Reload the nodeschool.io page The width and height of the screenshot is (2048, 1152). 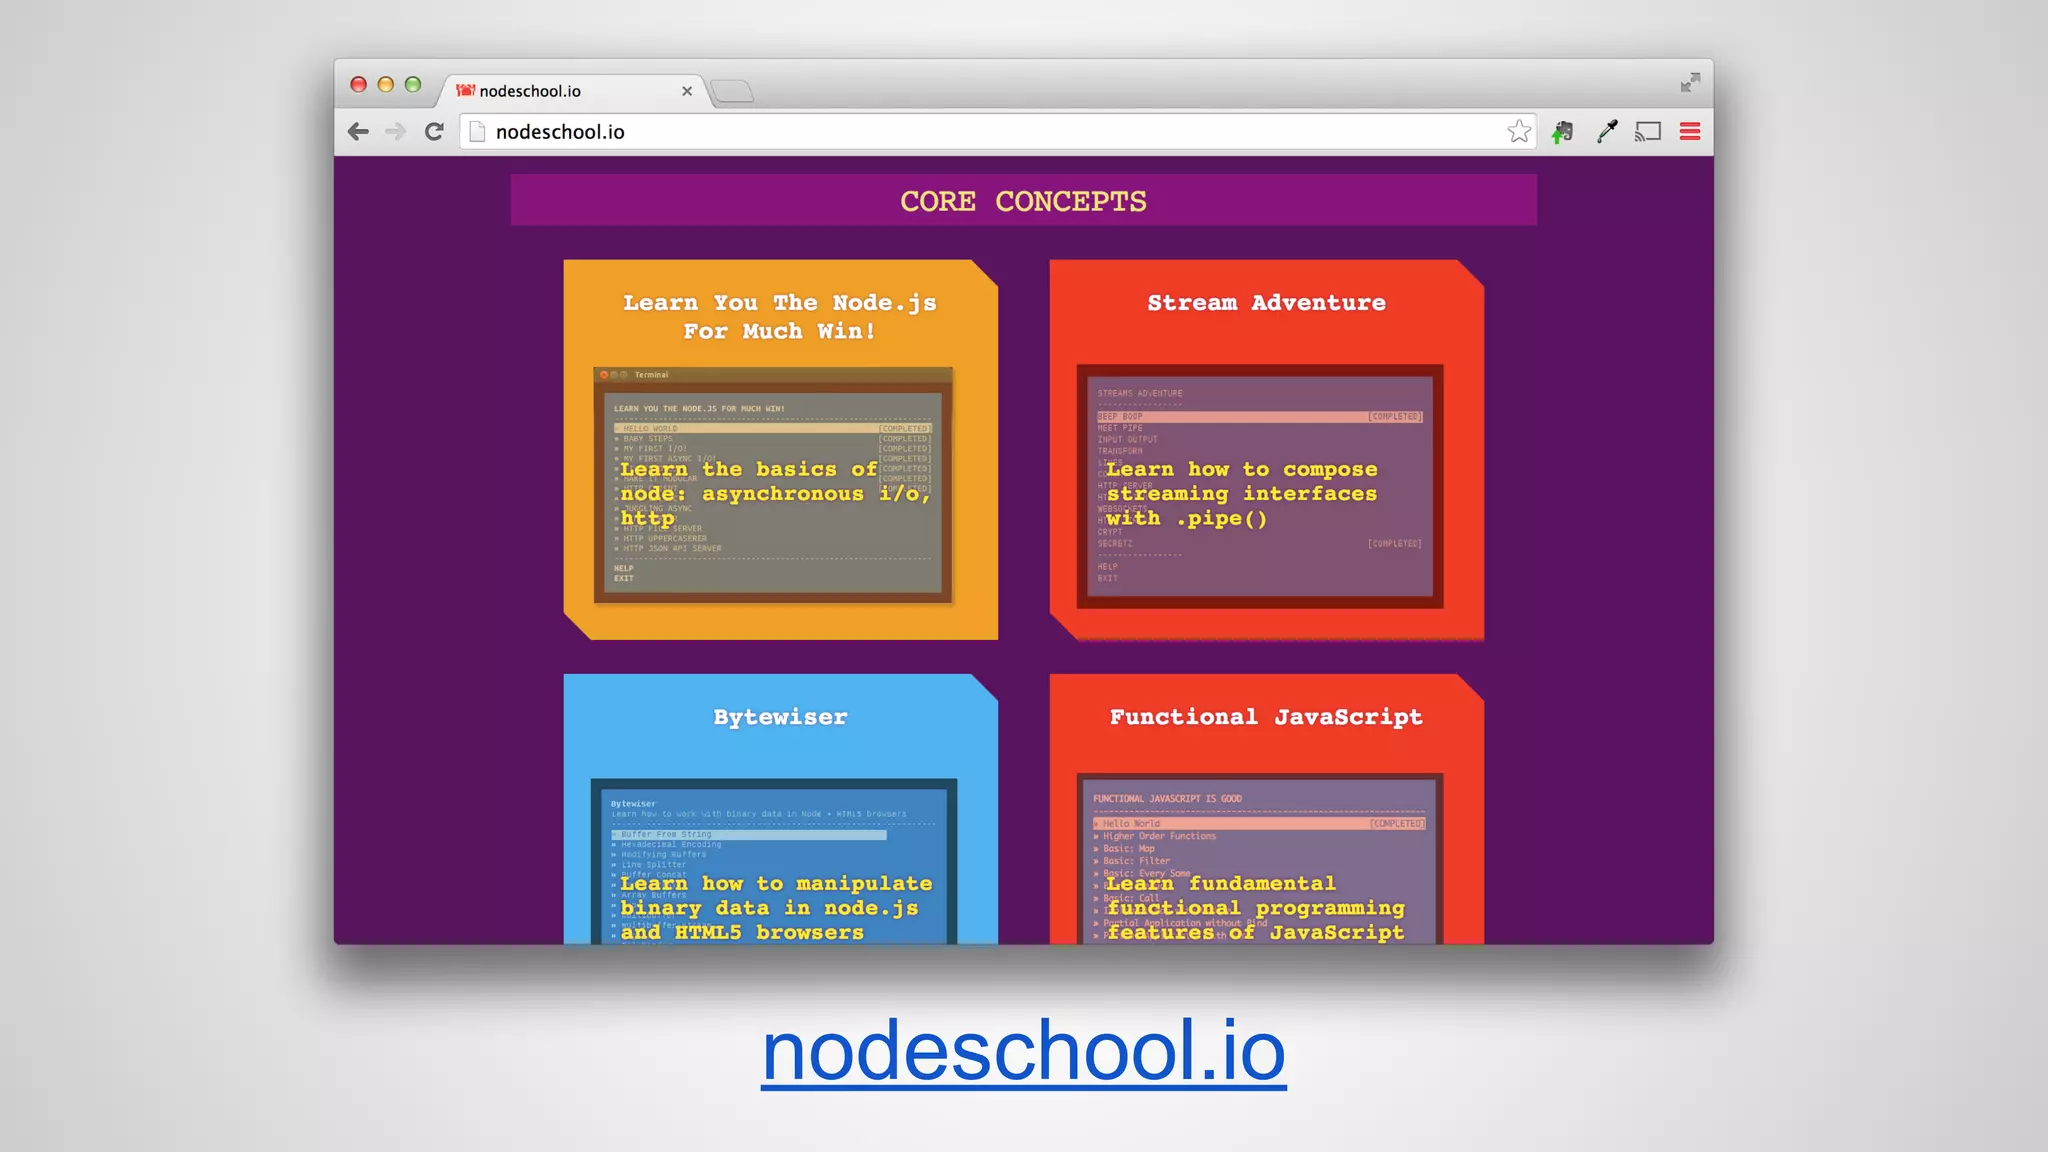coord(434,131)
